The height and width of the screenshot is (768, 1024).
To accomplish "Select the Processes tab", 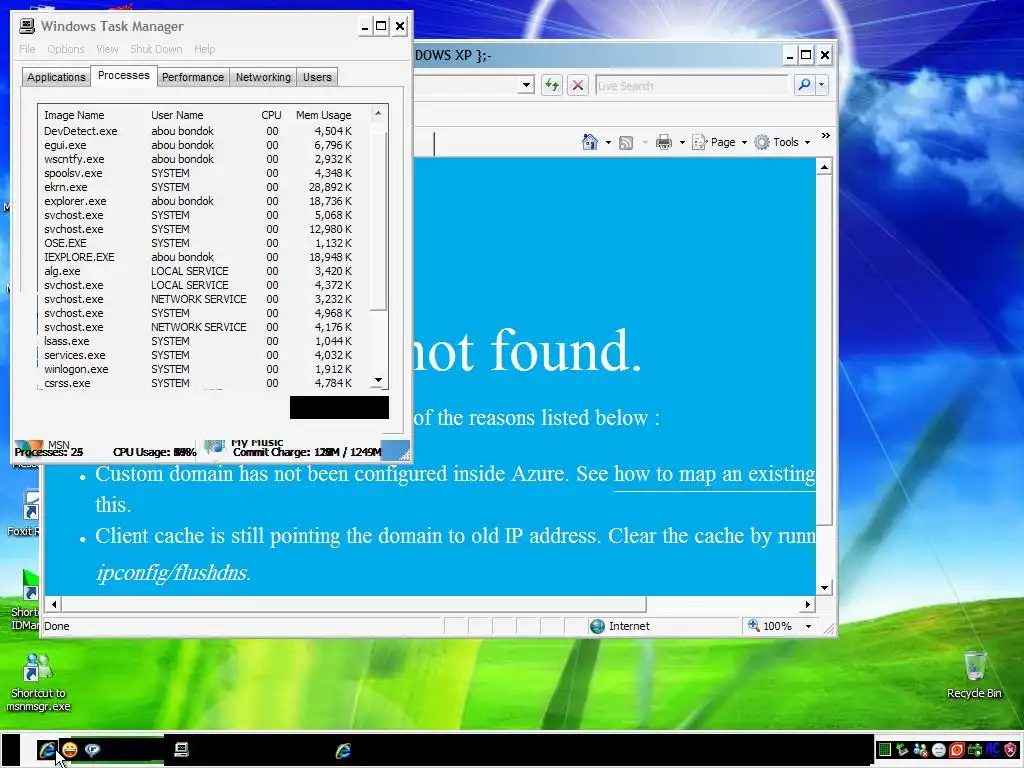I will pyautogui.click(x=123, y=76).
